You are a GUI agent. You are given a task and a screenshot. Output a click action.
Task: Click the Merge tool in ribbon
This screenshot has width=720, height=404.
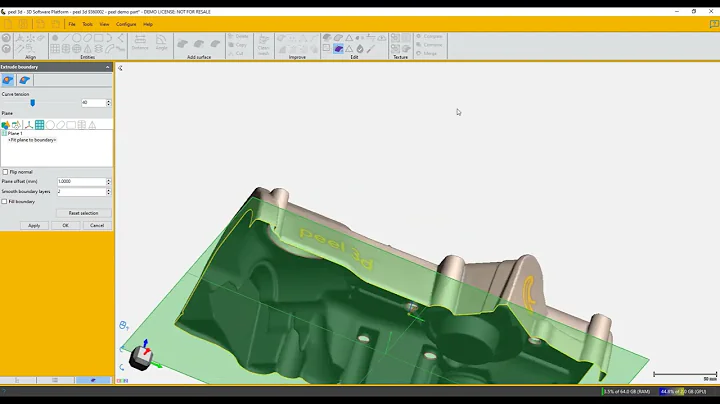pyautogui.click(x=427, y=54)
